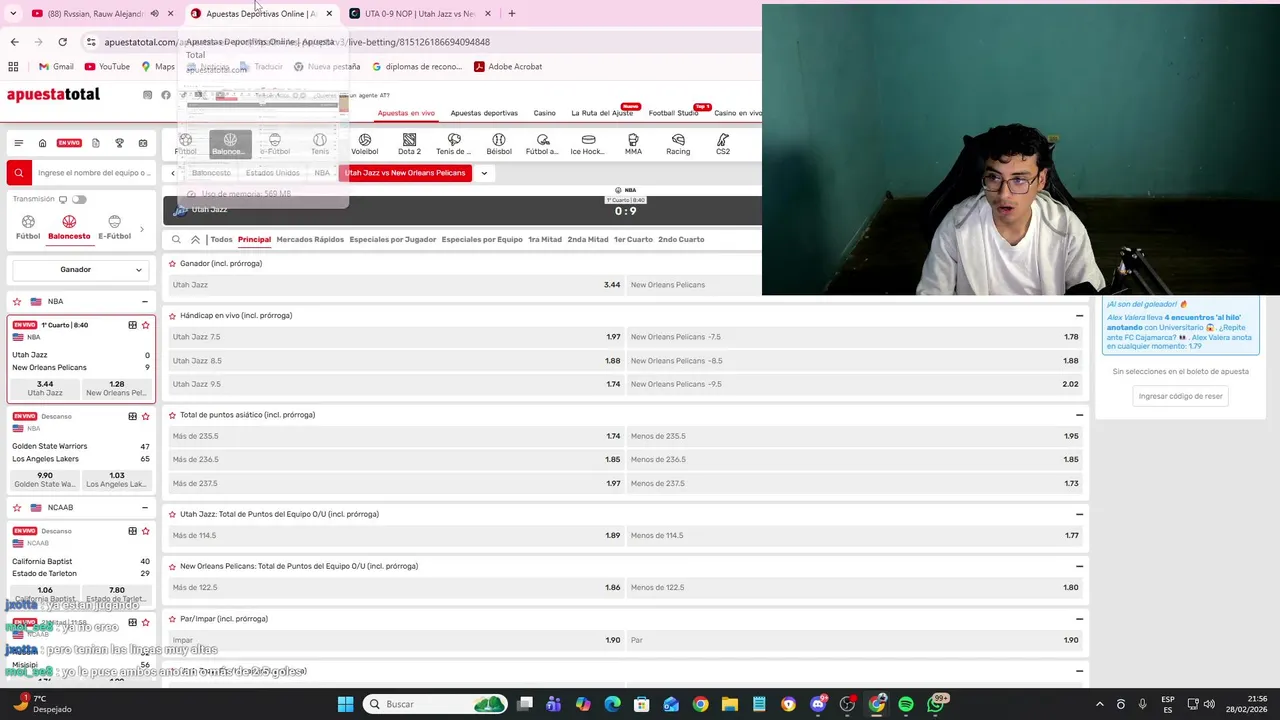The width and height of the screenshot is (1280, 720).
Task: Bet on Utah Jazz 7.5 at 1.97
Action: [396, 337]
